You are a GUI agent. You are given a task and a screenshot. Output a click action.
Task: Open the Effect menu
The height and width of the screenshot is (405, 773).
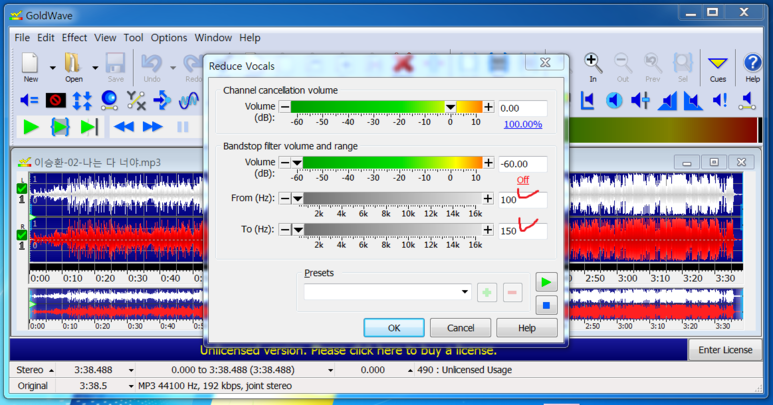coord(74,37)
